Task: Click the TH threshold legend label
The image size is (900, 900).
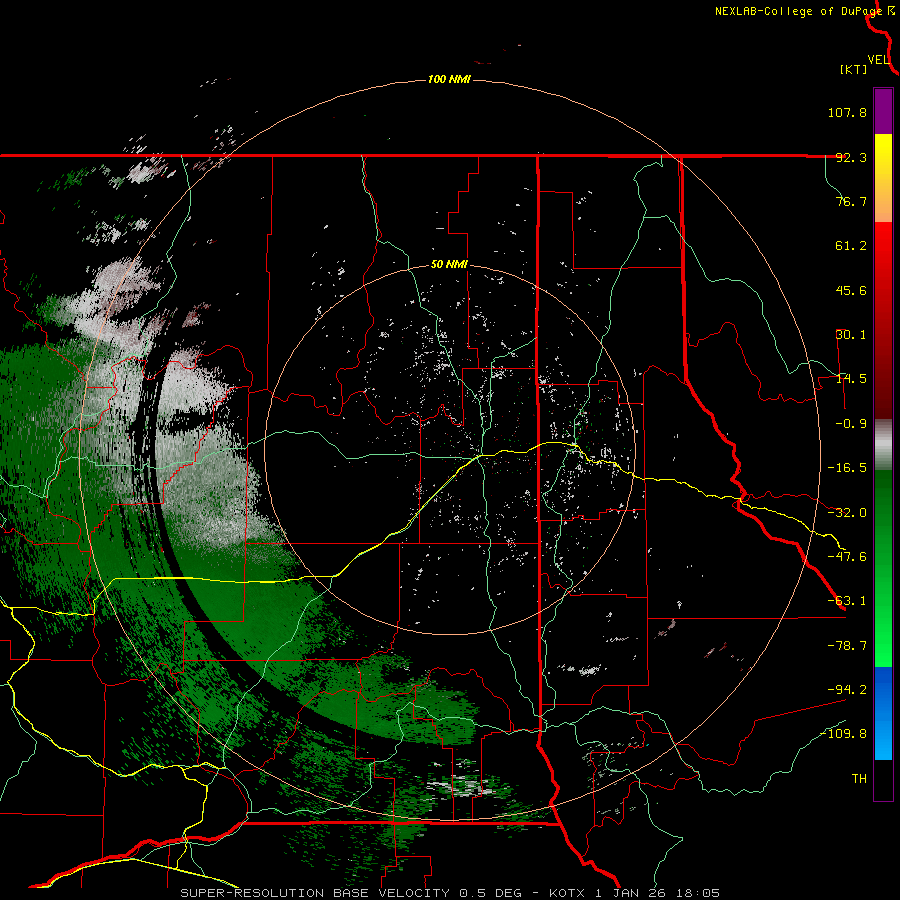Action: (x=859, y=779)
